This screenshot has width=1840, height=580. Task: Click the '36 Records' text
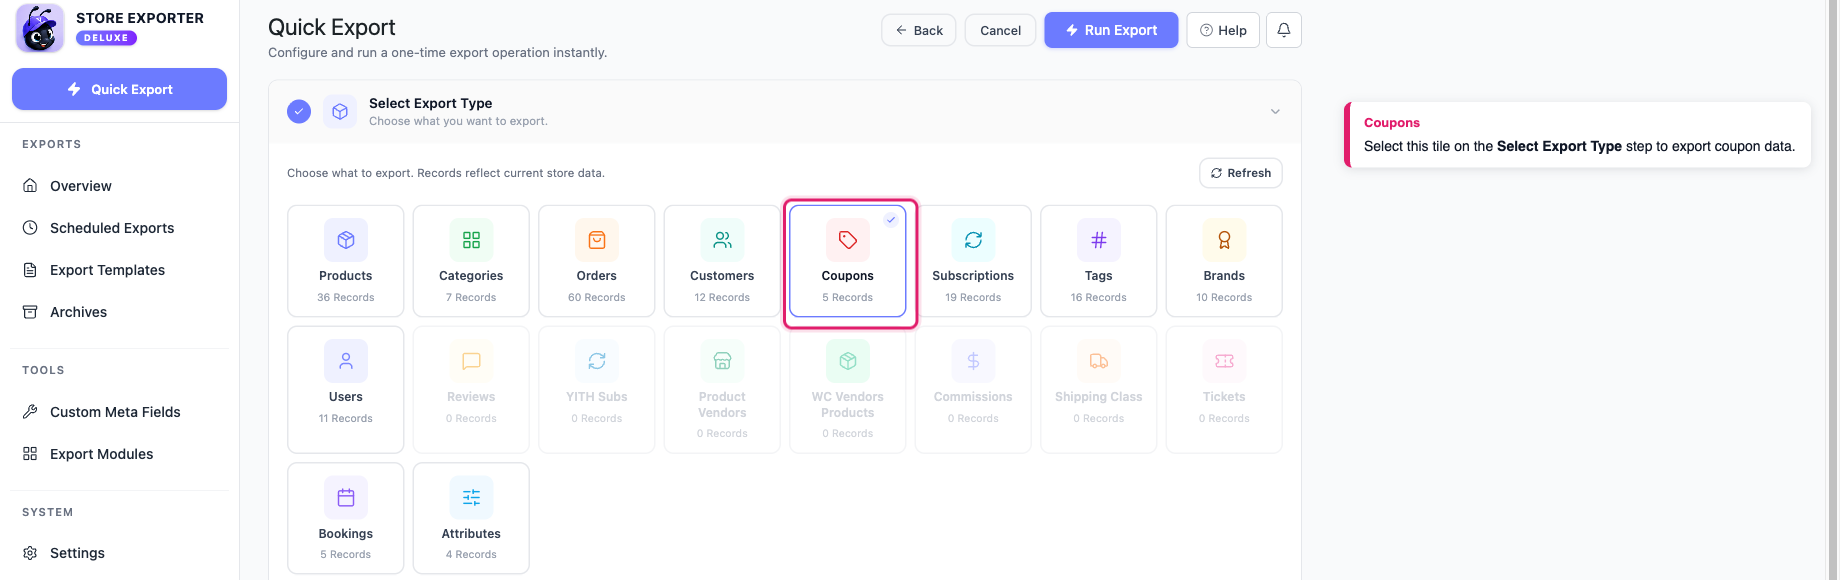pos(346,297)
